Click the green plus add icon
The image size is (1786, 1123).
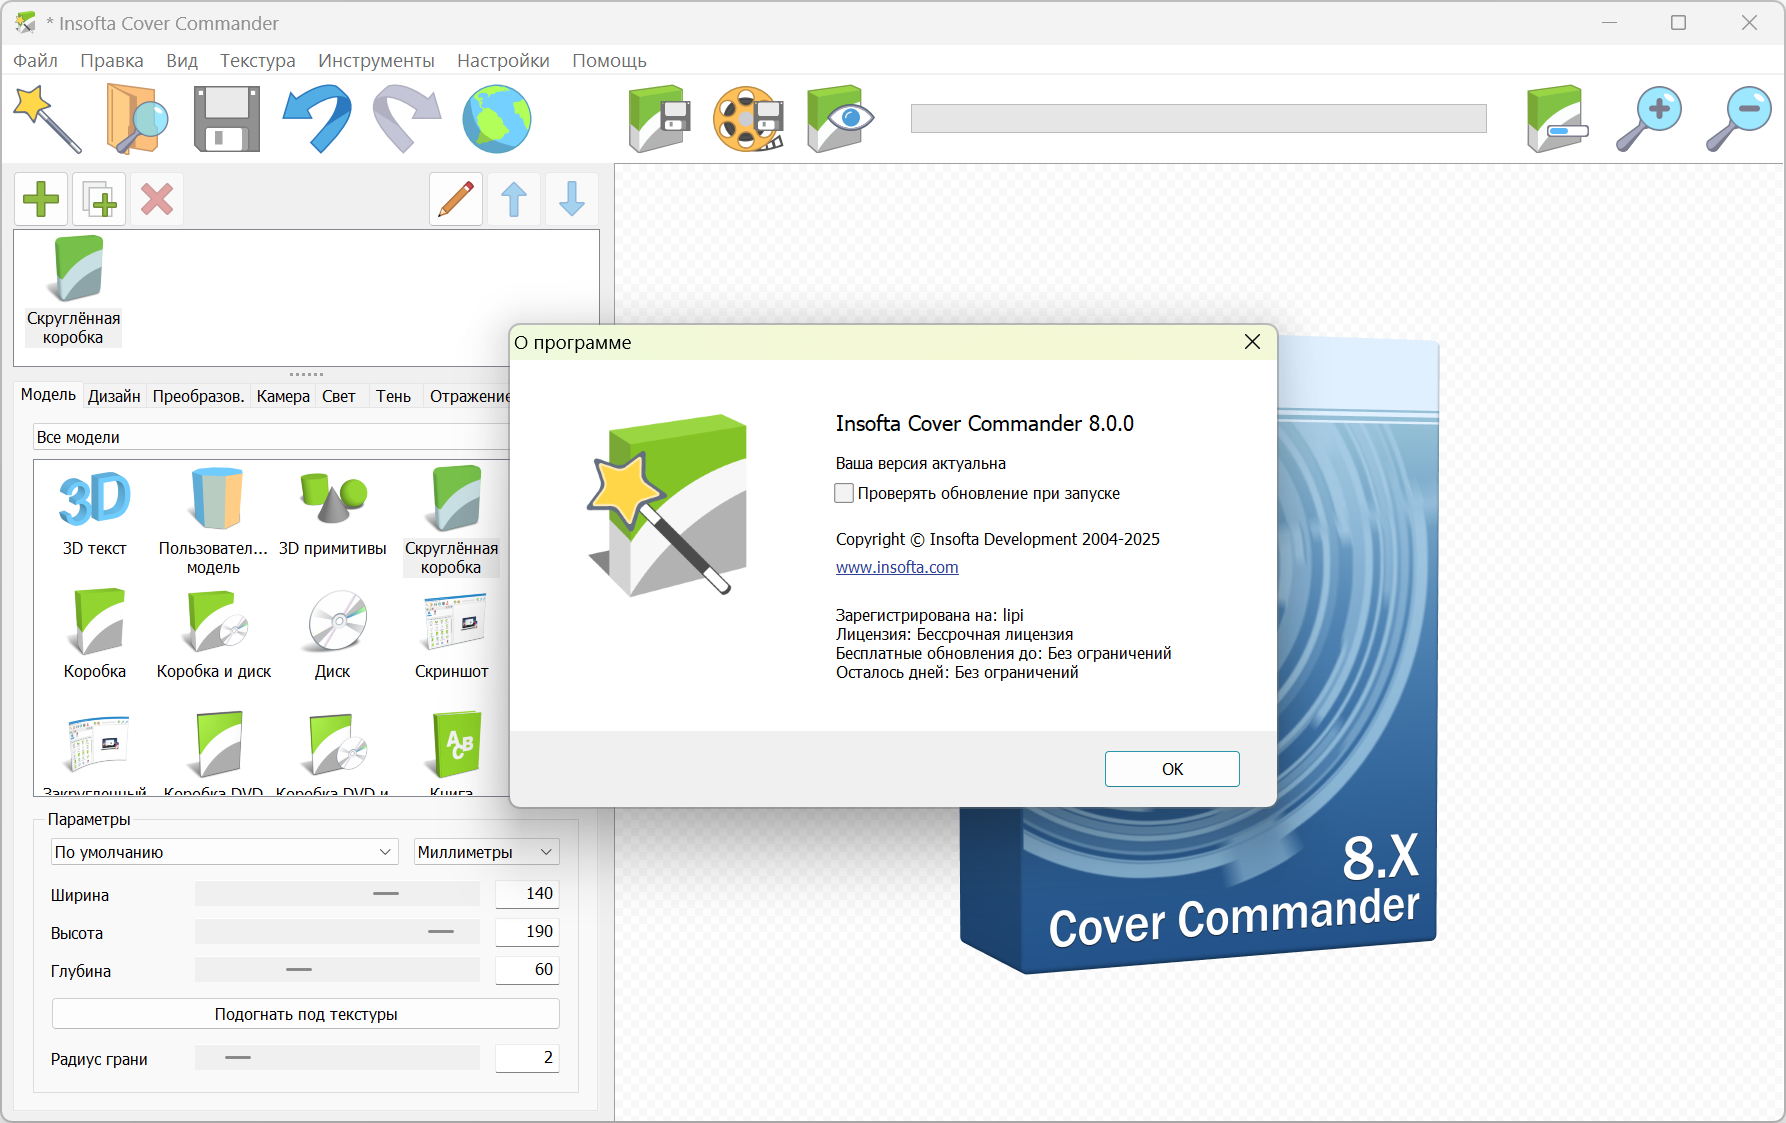[41, 199]
